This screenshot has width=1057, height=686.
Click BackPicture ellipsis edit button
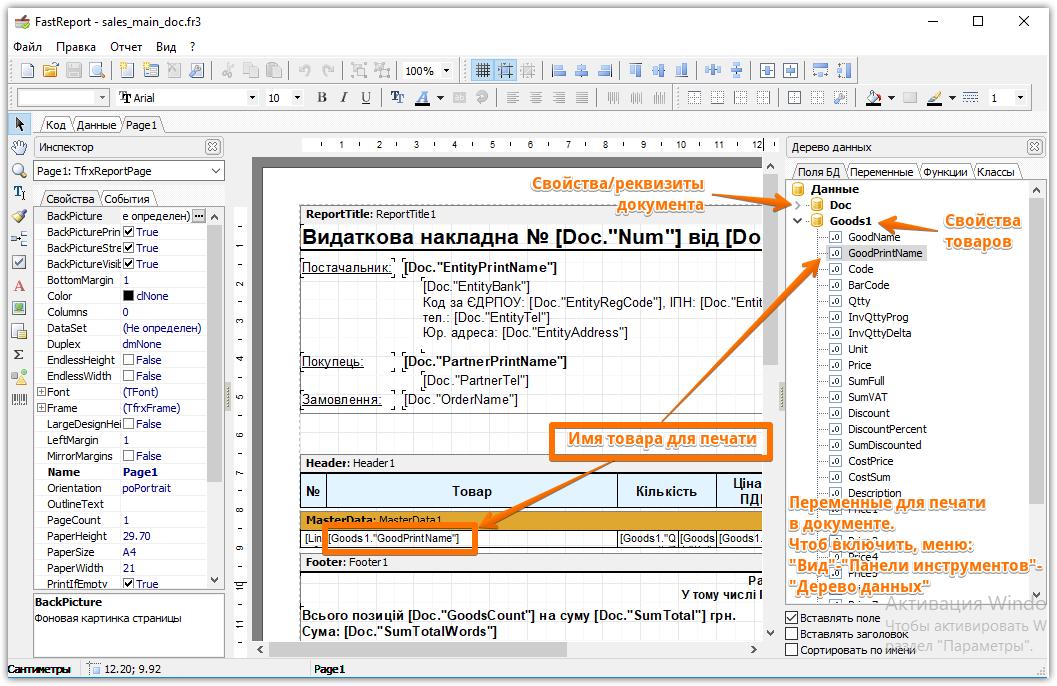coord(198,216)
